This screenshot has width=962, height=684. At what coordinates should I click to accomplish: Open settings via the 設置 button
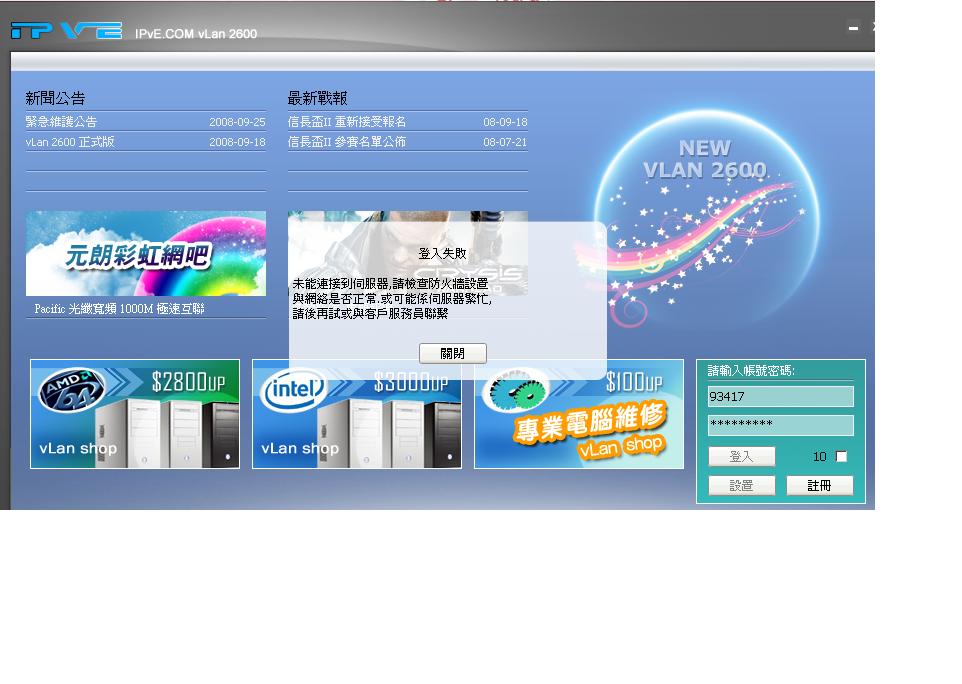(741, 485)
